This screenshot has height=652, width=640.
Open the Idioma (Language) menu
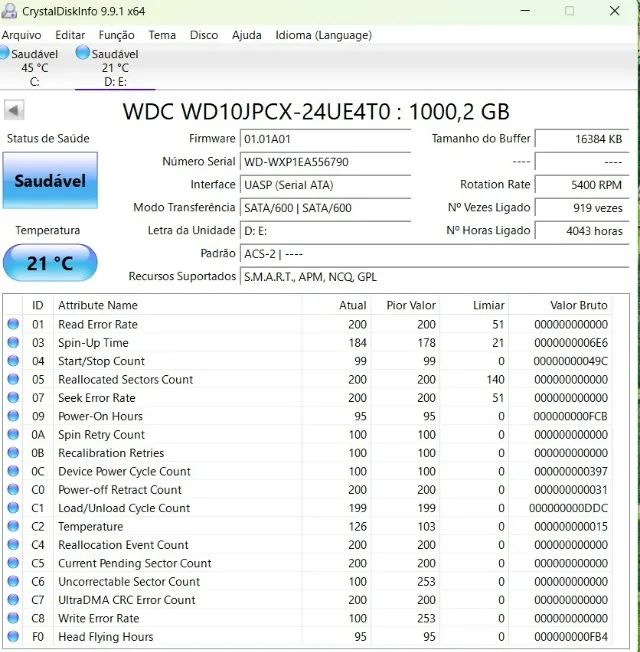(324, 35)
